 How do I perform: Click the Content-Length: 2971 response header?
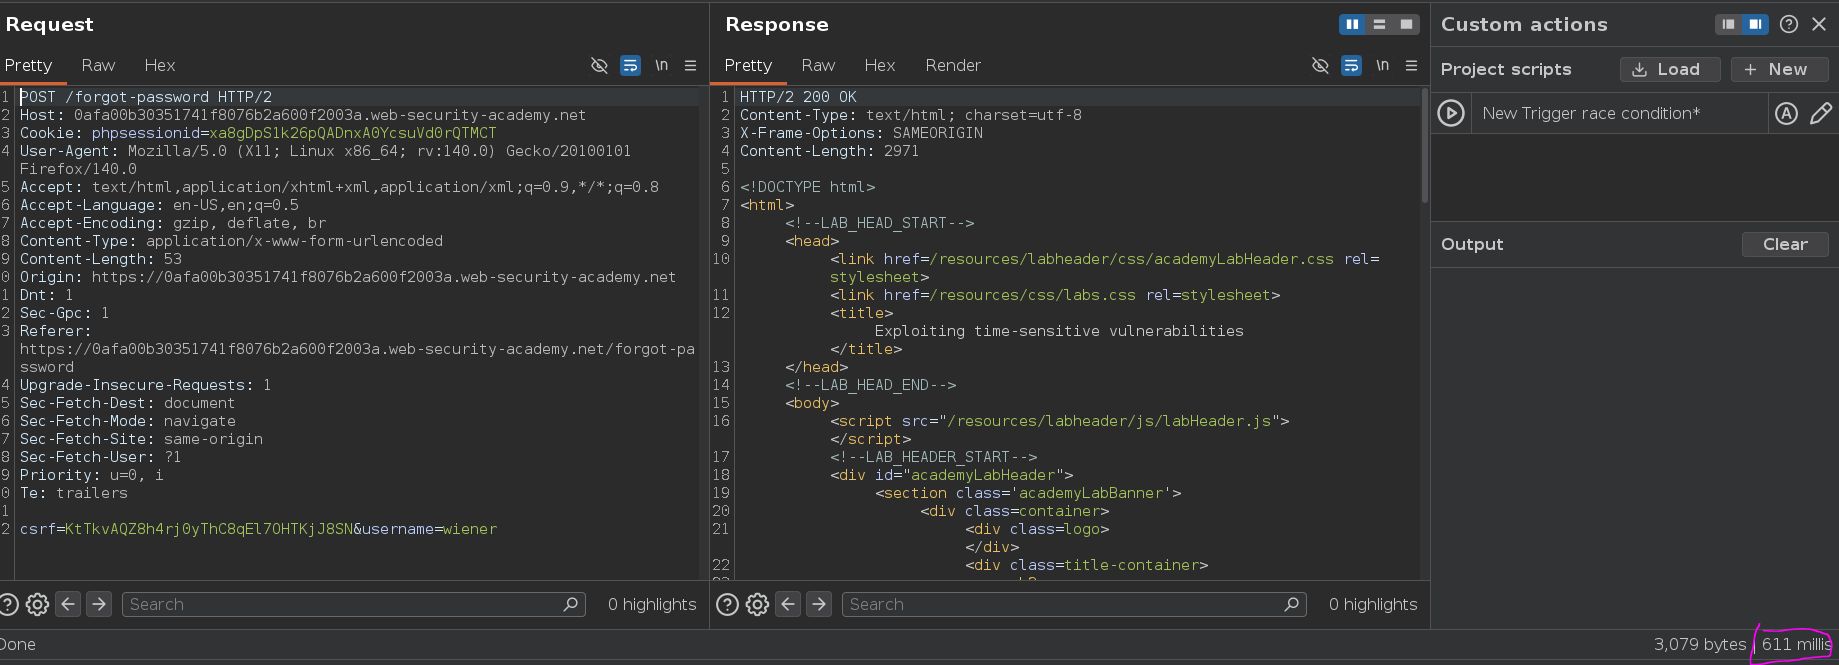pos(829,151)
